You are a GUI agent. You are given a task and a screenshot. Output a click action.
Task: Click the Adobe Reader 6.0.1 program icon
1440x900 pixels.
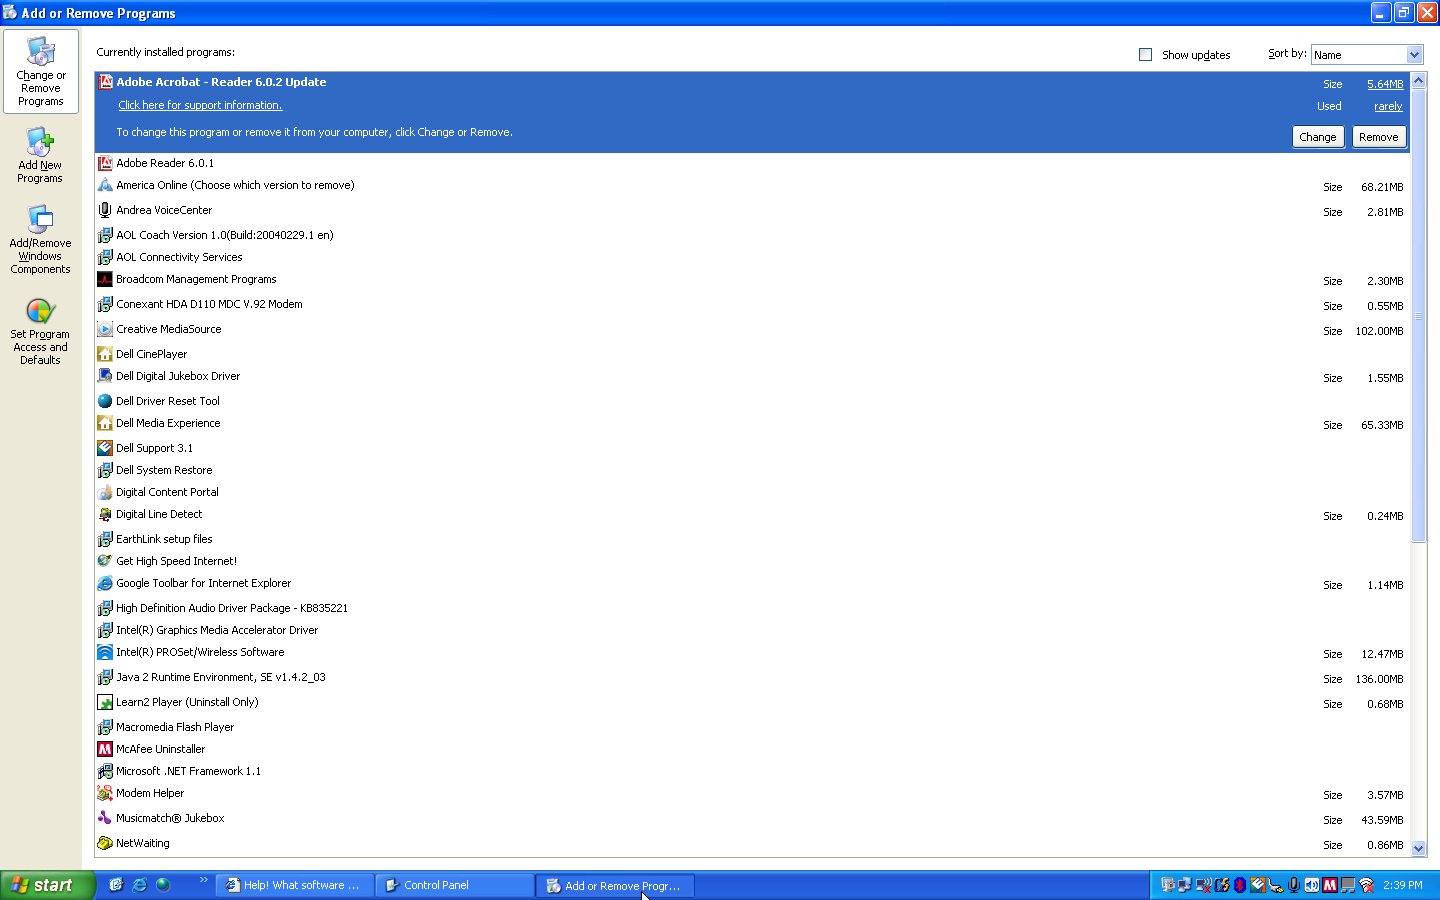105,163
